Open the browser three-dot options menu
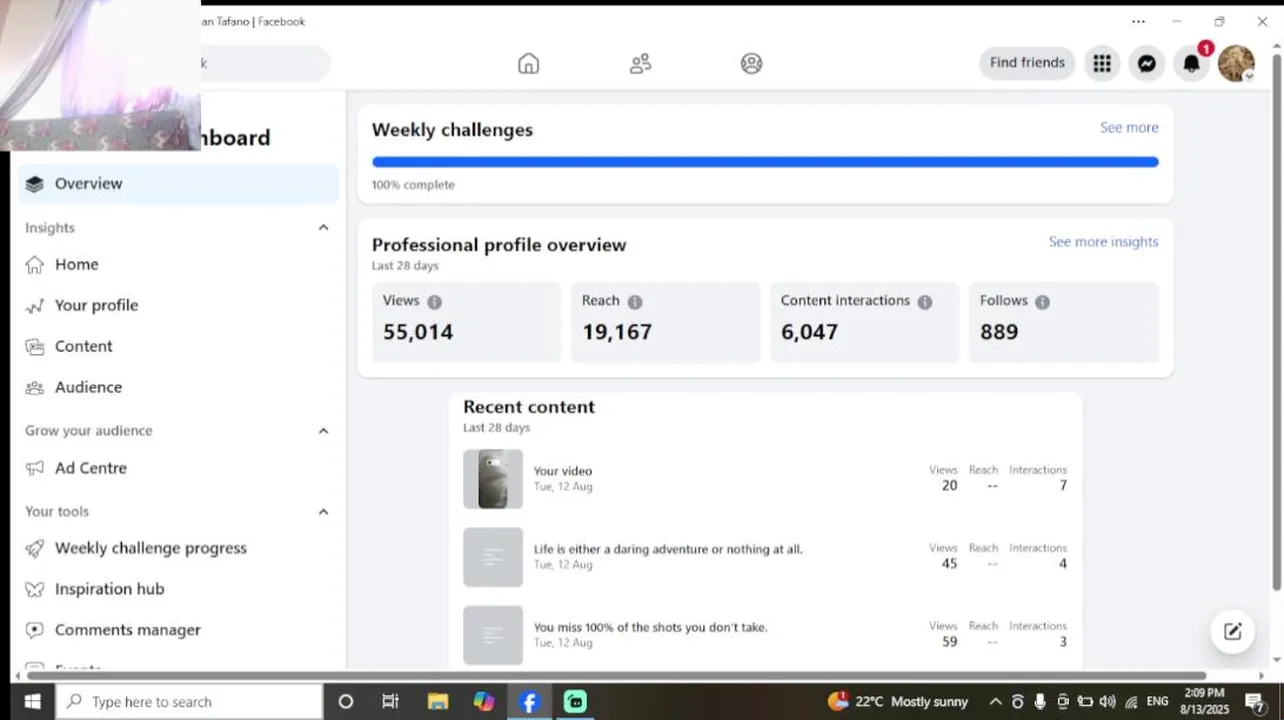 click(x=1138, y=21)
